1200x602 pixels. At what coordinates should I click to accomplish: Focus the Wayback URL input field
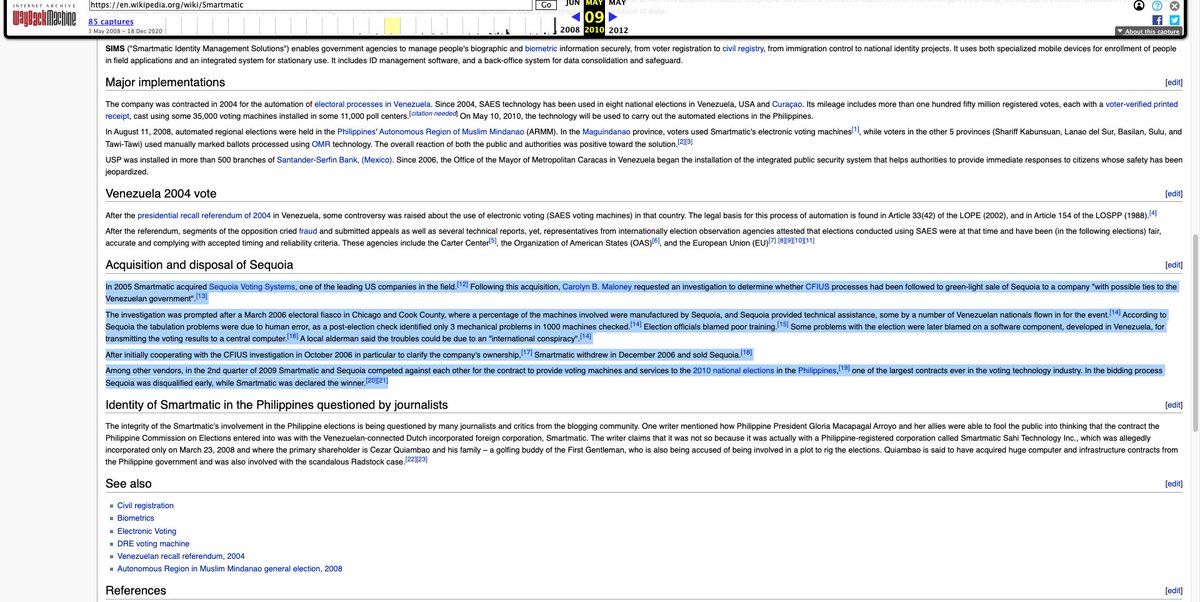click(309, 4)
